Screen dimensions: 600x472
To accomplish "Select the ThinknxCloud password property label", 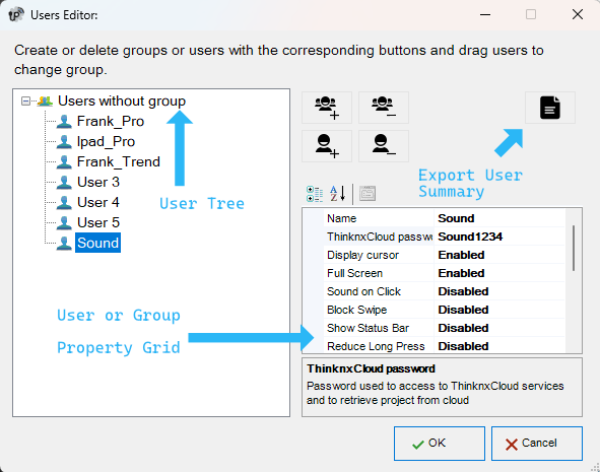I will (x=379, y=237).
